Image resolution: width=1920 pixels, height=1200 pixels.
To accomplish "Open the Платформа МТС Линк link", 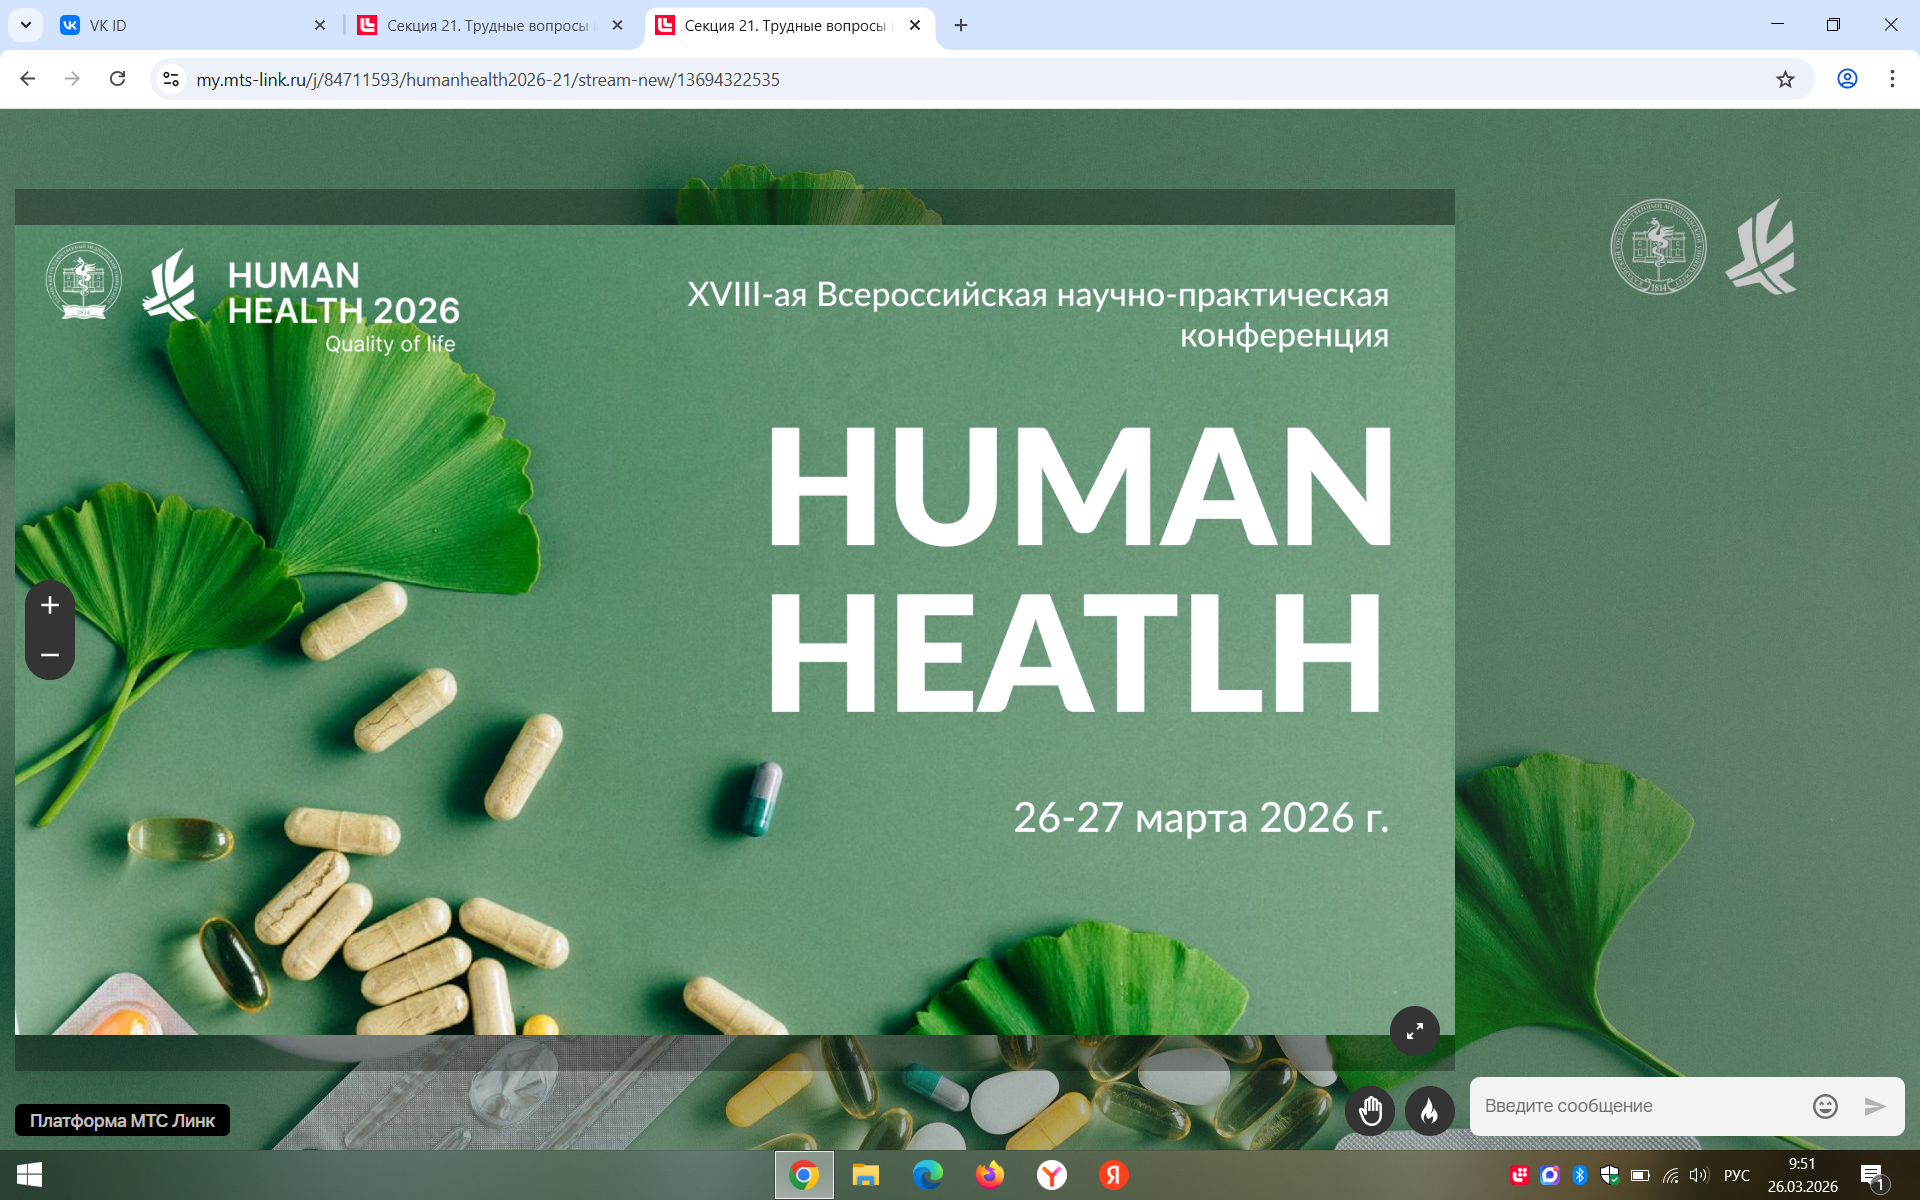I will tap(122, 1120).
